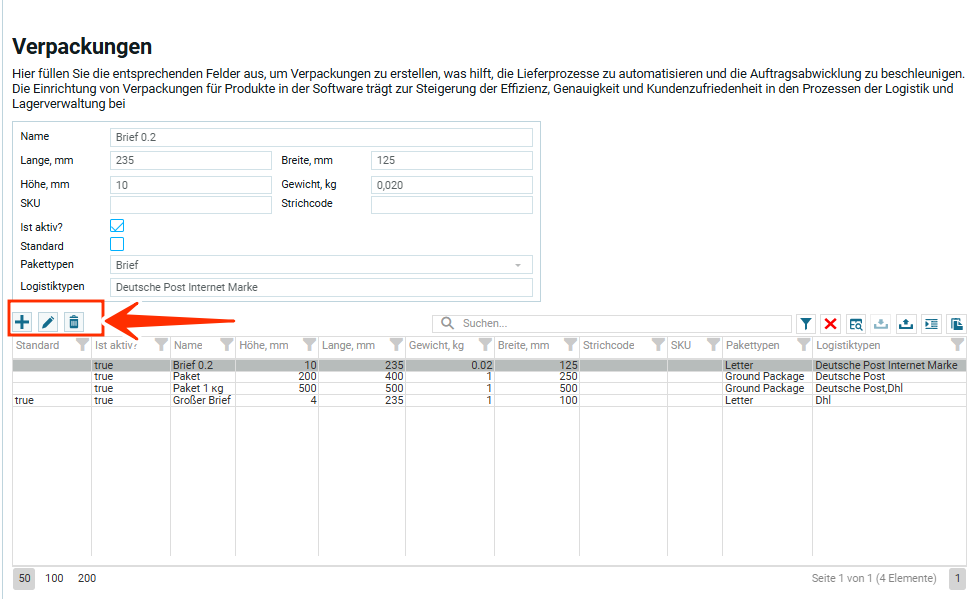
Task: Click the upload tray icon
Action: 906,324
